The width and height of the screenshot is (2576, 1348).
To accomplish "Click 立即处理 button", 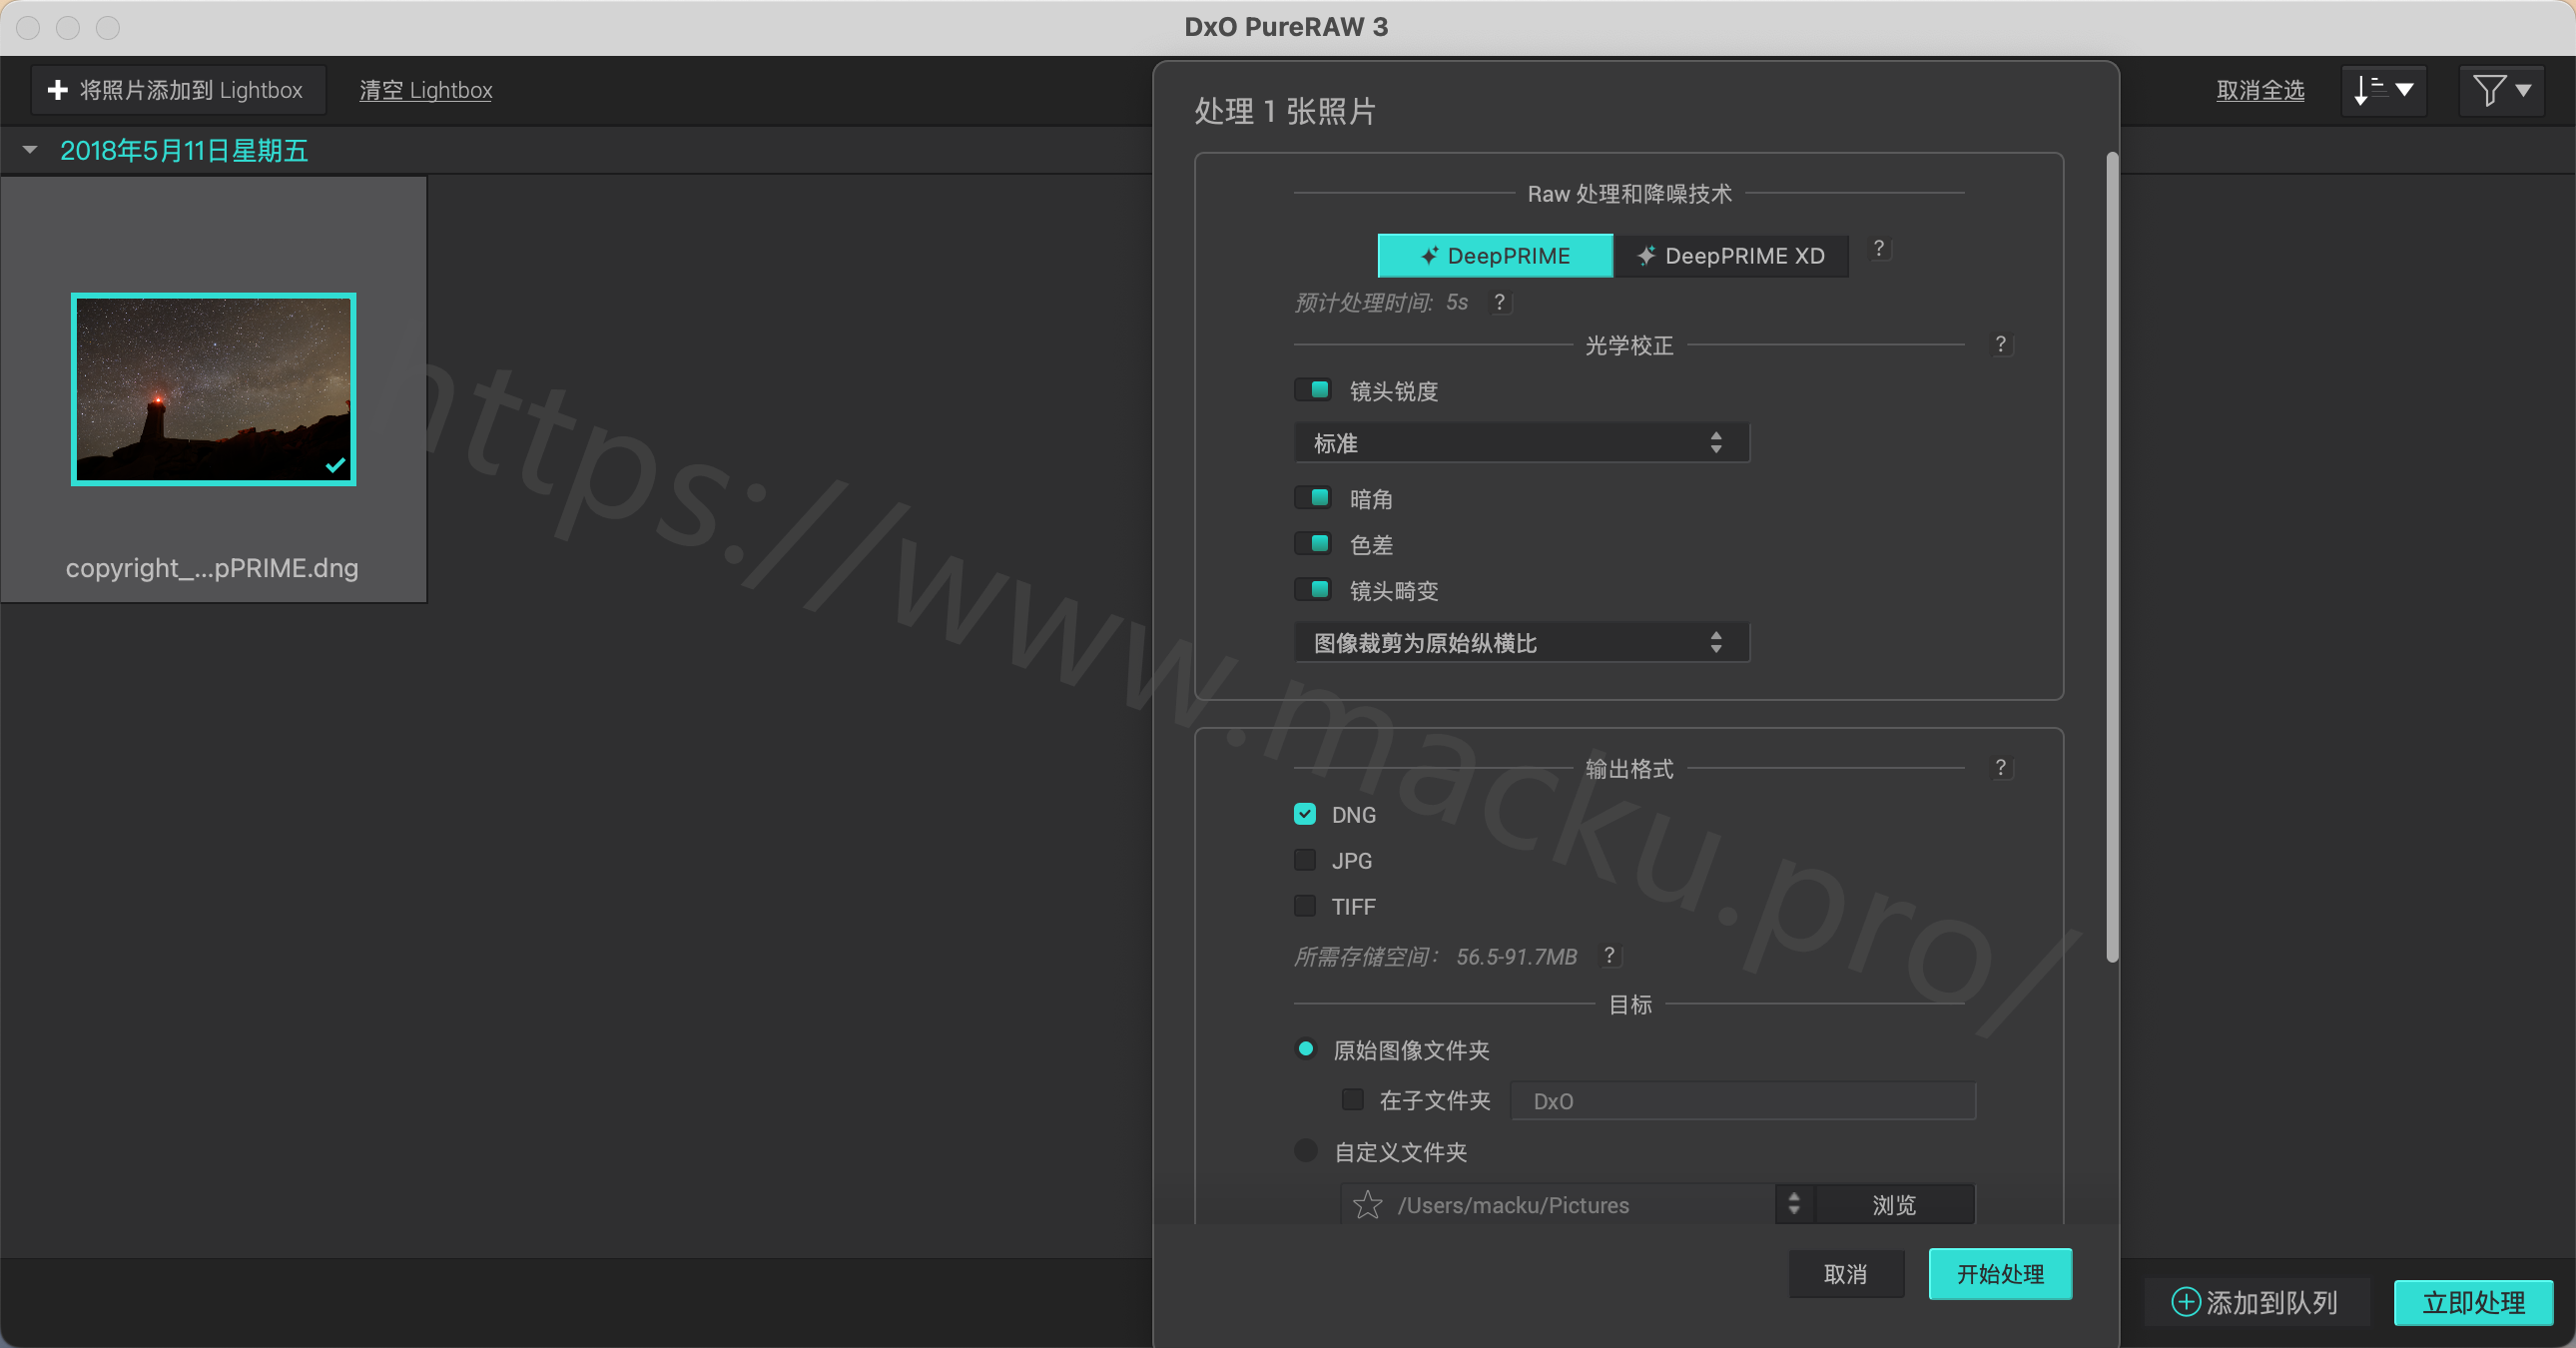I will [2473, 1302].
